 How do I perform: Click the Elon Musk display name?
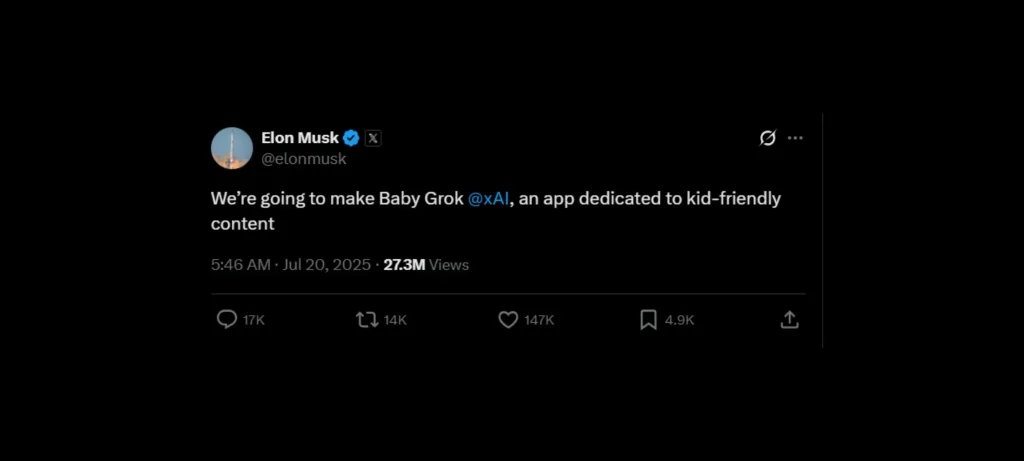(299, 138)
